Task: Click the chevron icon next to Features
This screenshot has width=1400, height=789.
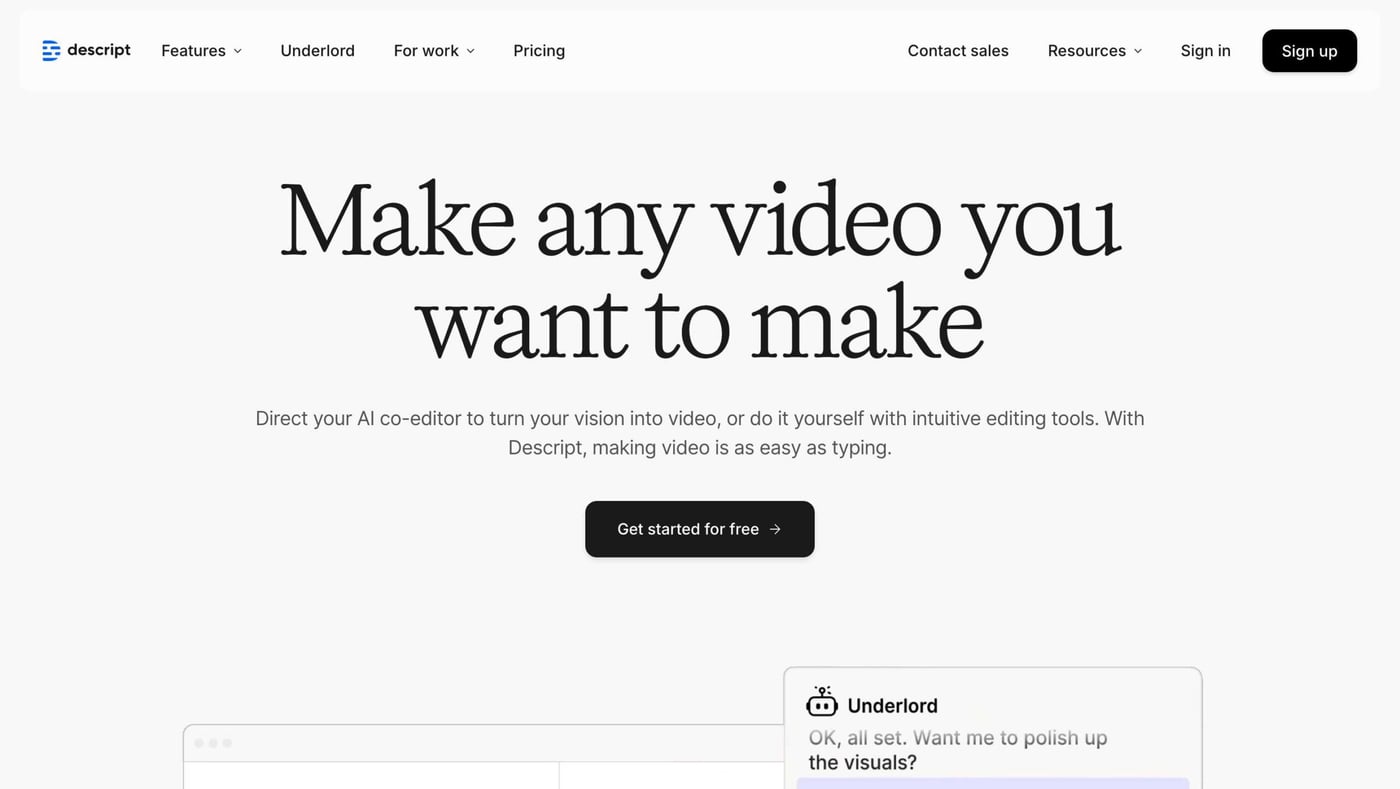Action: (x=237, y=50)
